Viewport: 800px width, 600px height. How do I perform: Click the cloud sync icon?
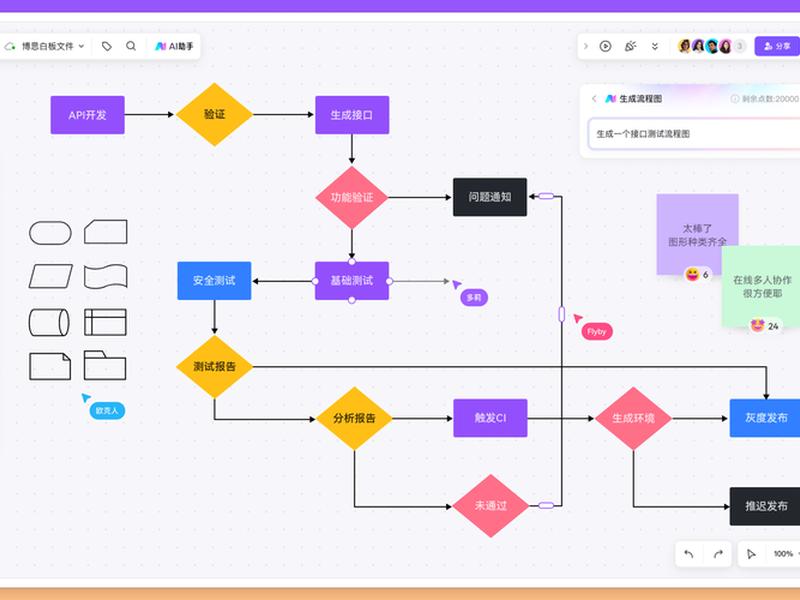point(10,46)
